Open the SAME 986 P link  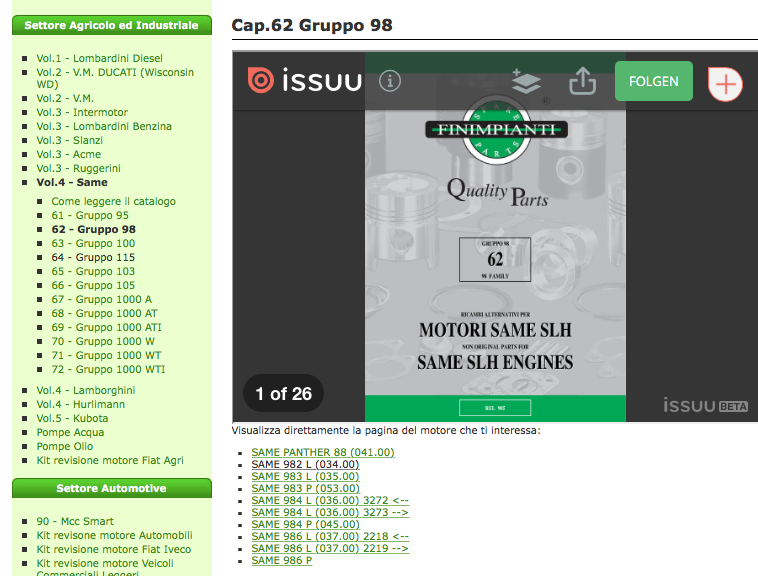pyautogui.click(x=281, y=560)
